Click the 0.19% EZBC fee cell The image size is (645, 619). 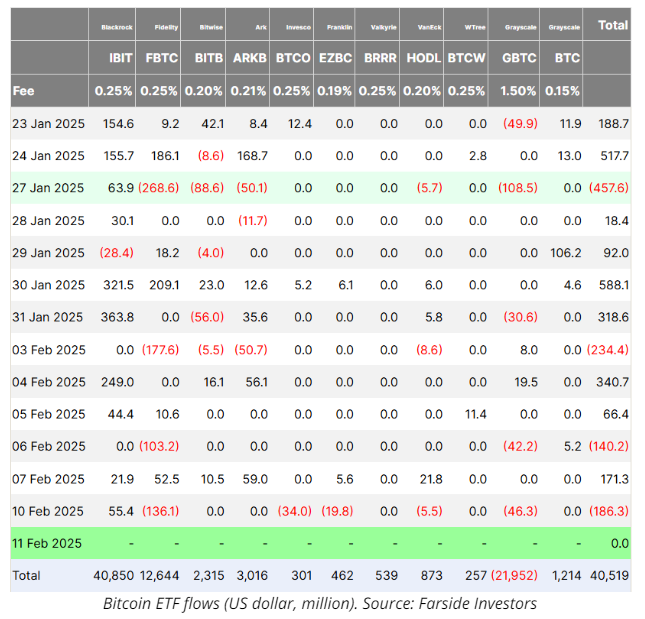[334, 91]
